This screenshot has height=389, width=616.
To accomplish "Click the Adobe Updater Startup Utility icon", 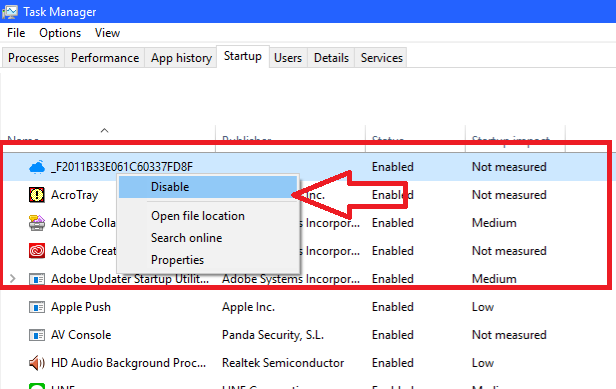I will coord(37,279).
